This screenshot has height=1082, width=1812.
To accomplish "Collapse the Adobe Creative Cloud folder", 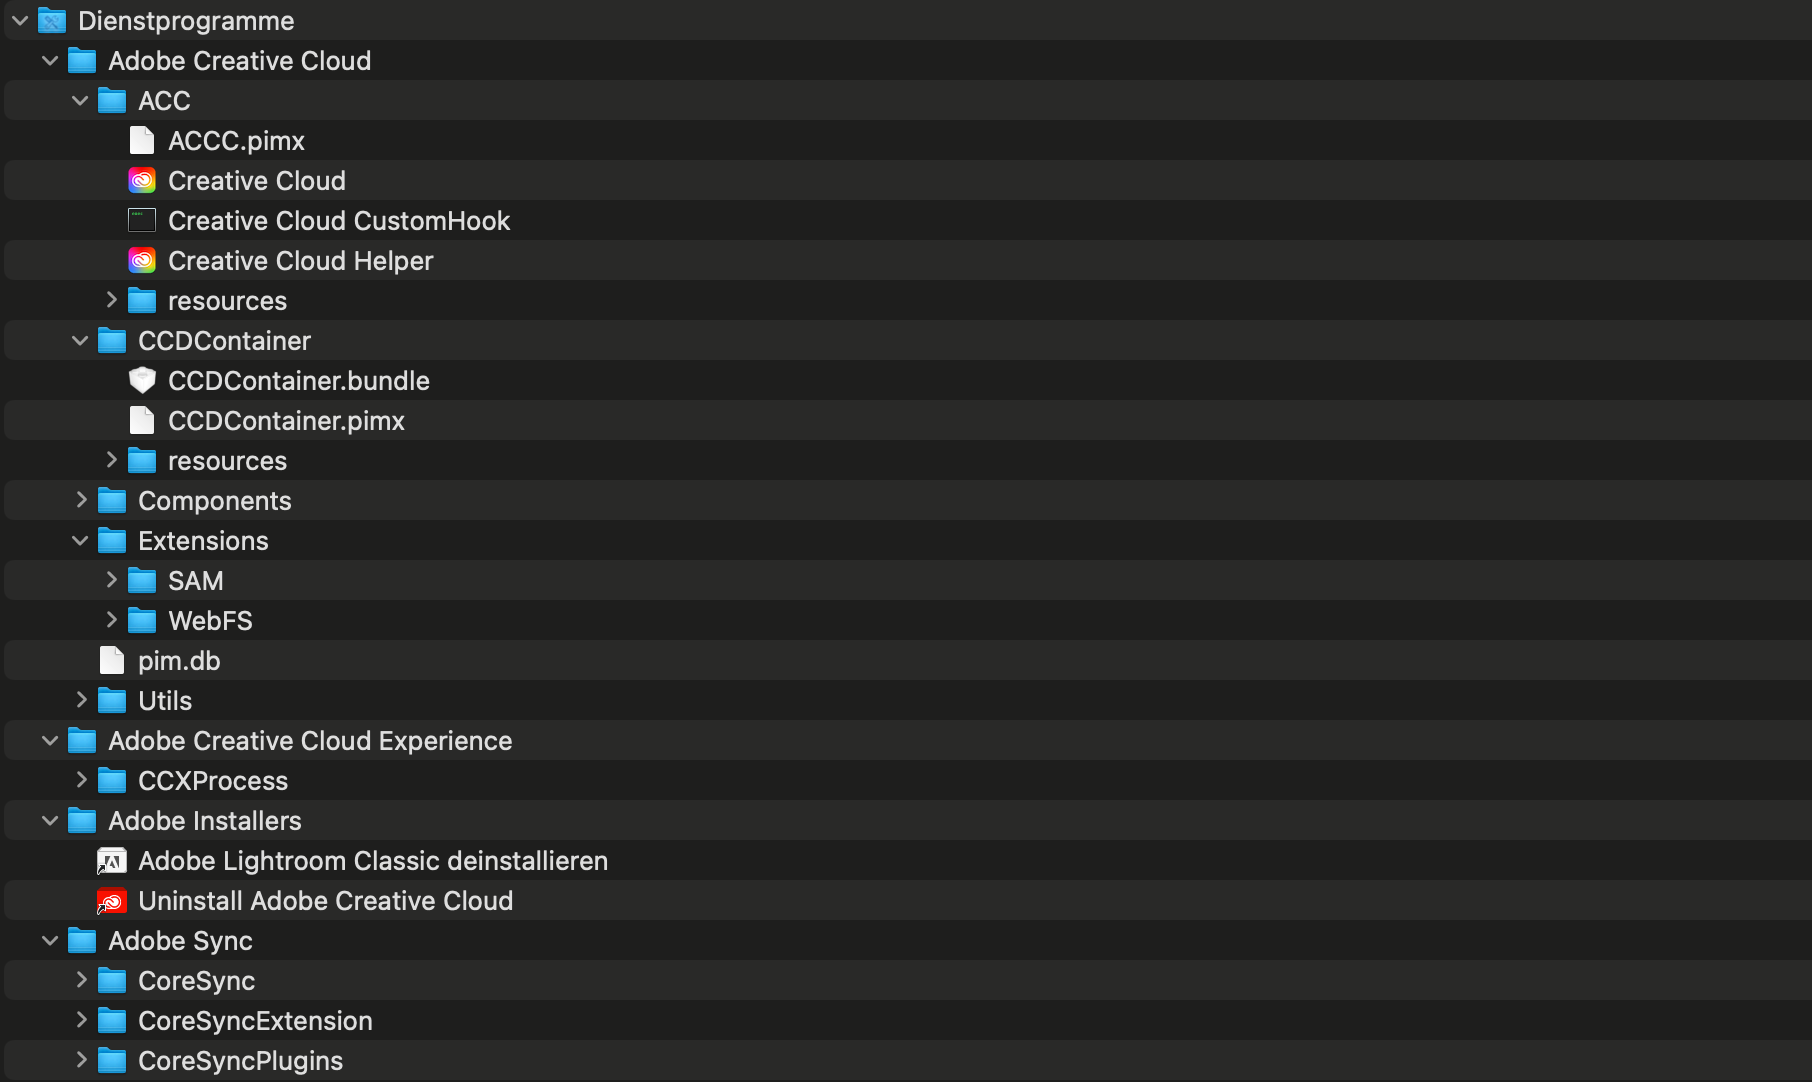I will (x=50, y=60).
